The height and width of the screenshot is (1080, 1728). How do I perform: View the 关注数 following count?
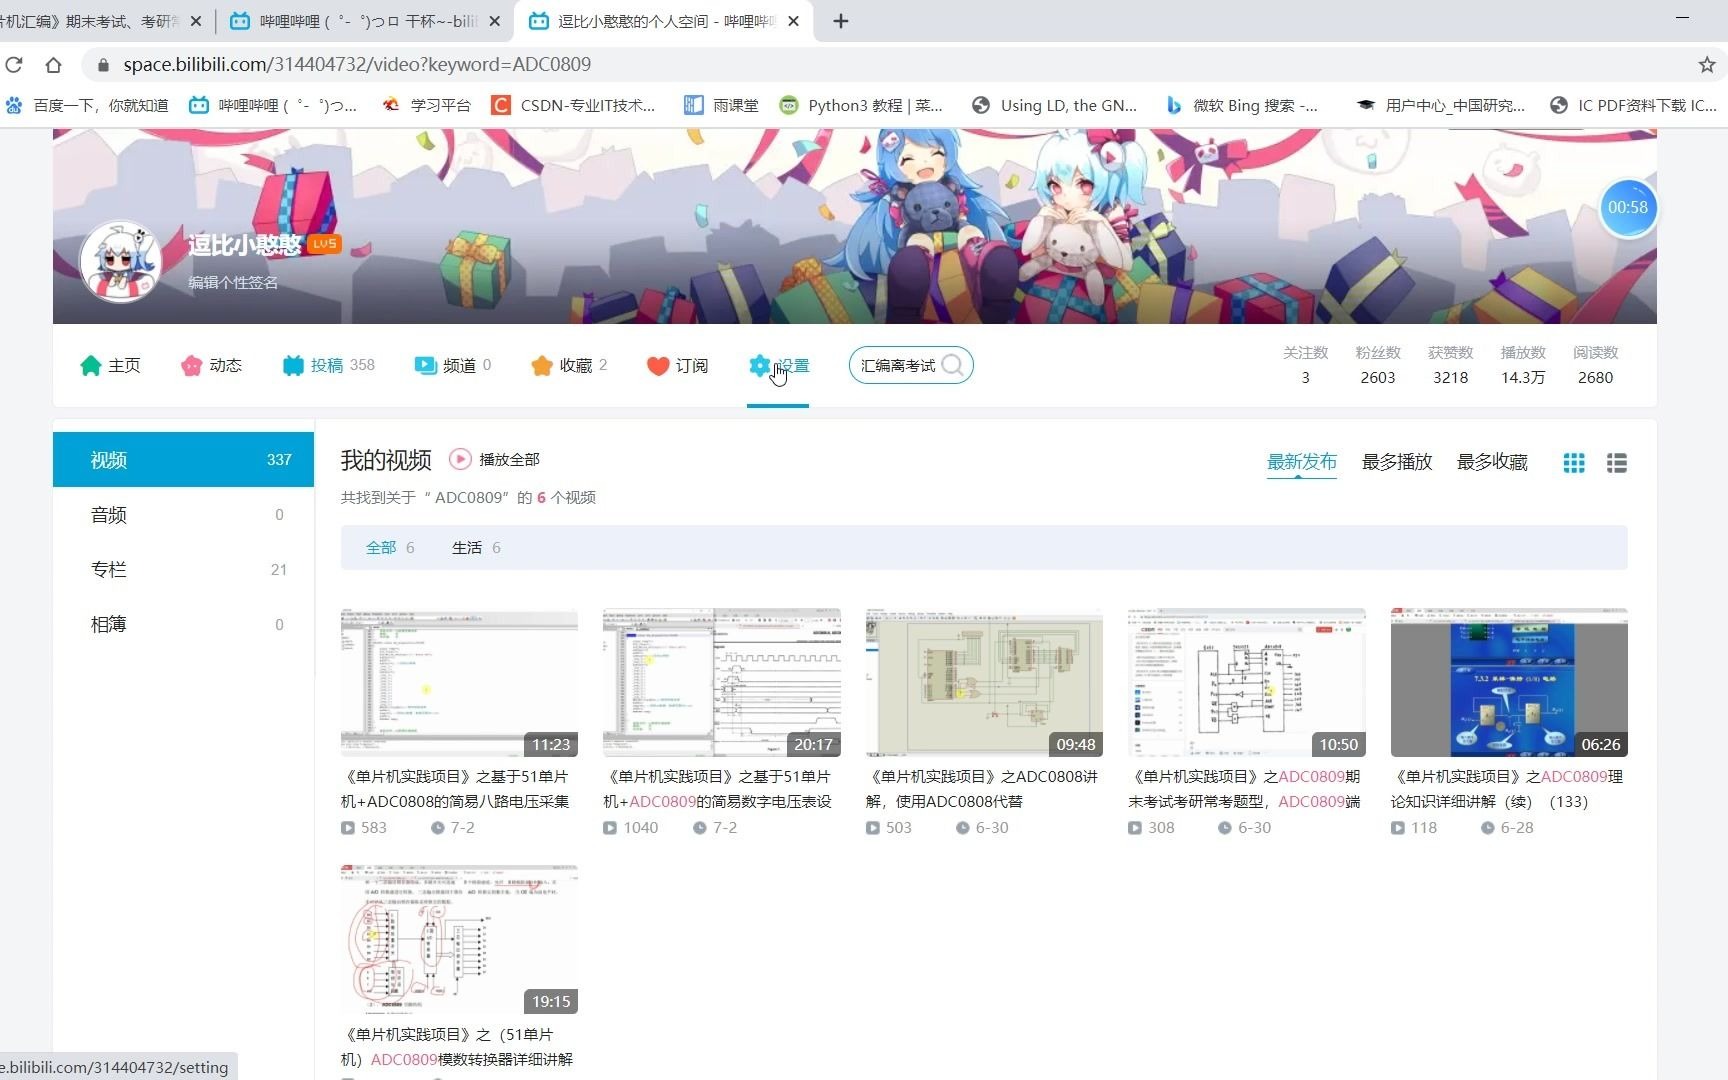point(1305,365)
